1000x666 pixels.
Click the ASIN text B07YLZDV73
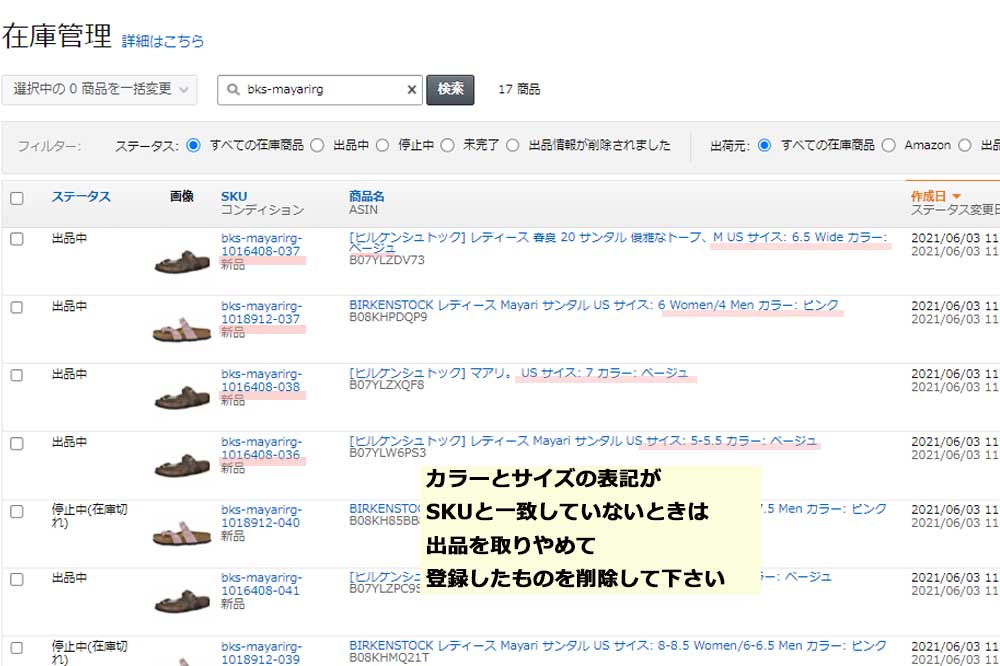tap(386, 260)
